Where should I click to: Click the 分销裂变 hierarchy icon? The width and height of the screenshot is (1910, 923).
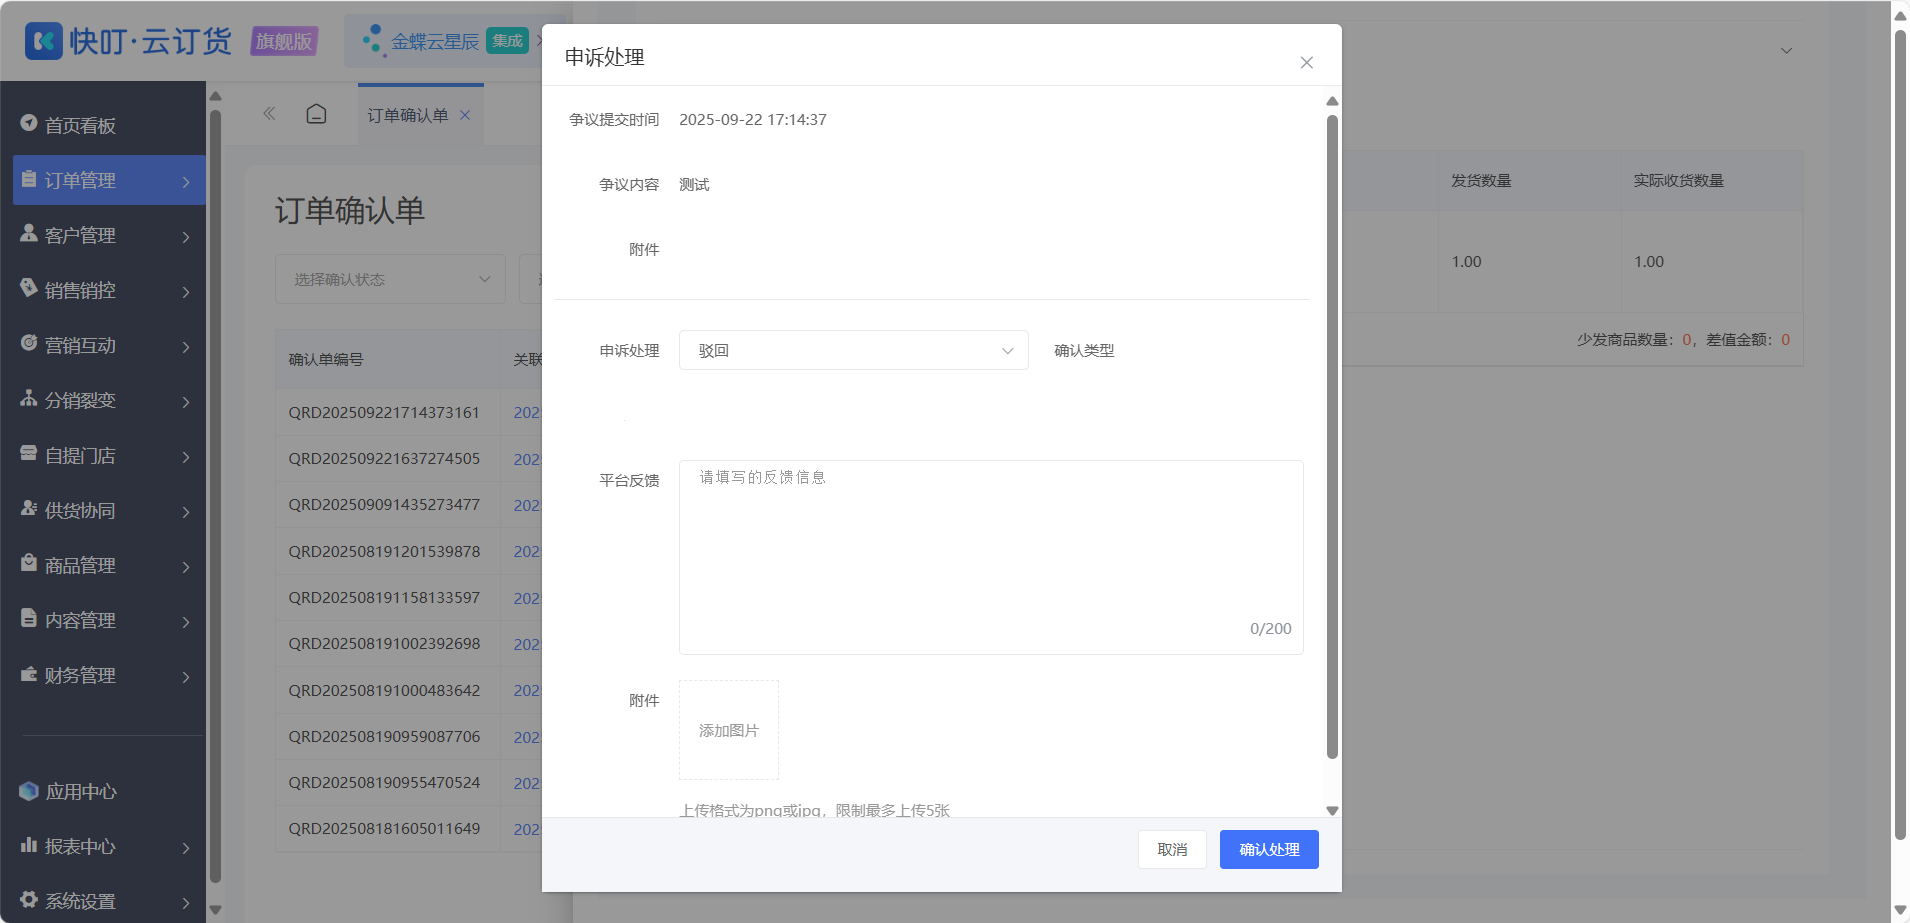29,398
